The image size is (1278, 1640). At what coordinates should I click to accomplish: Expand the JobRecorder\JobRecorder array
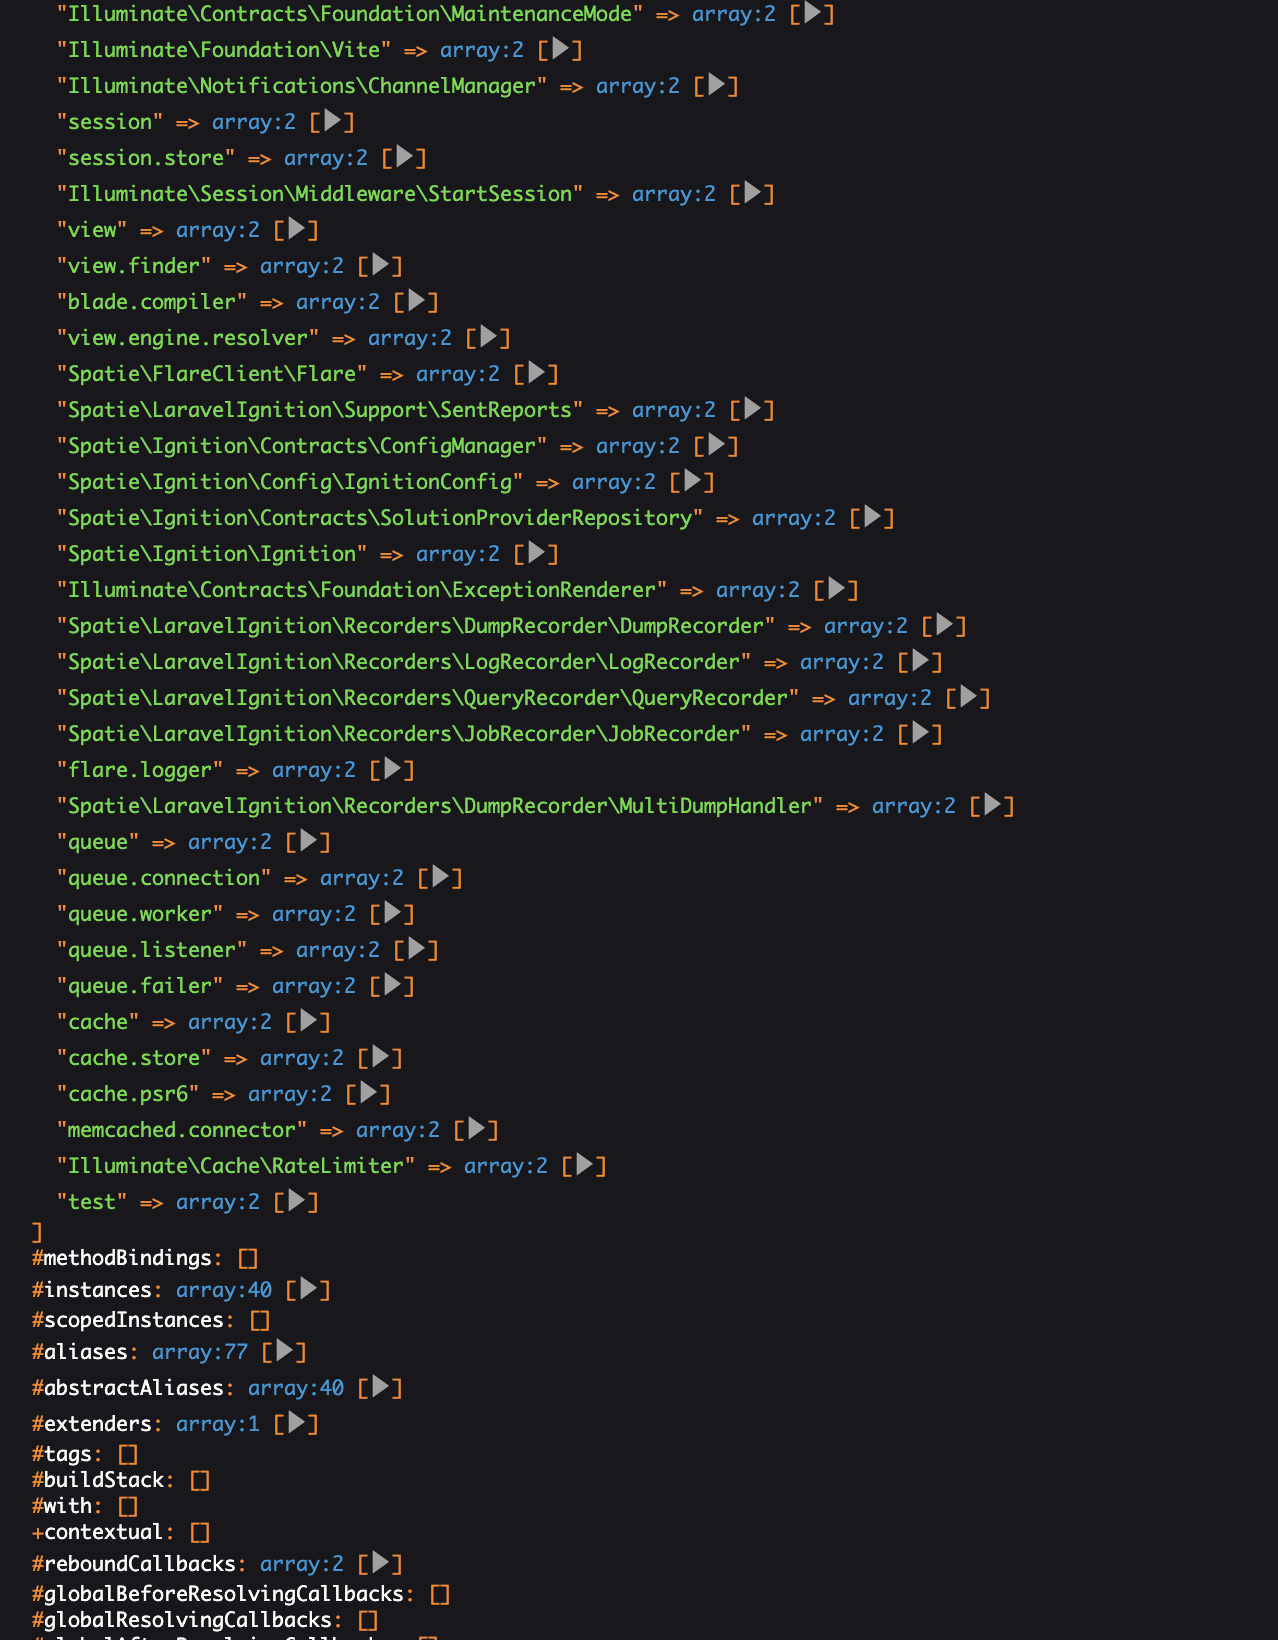click(x=921, y=734)
